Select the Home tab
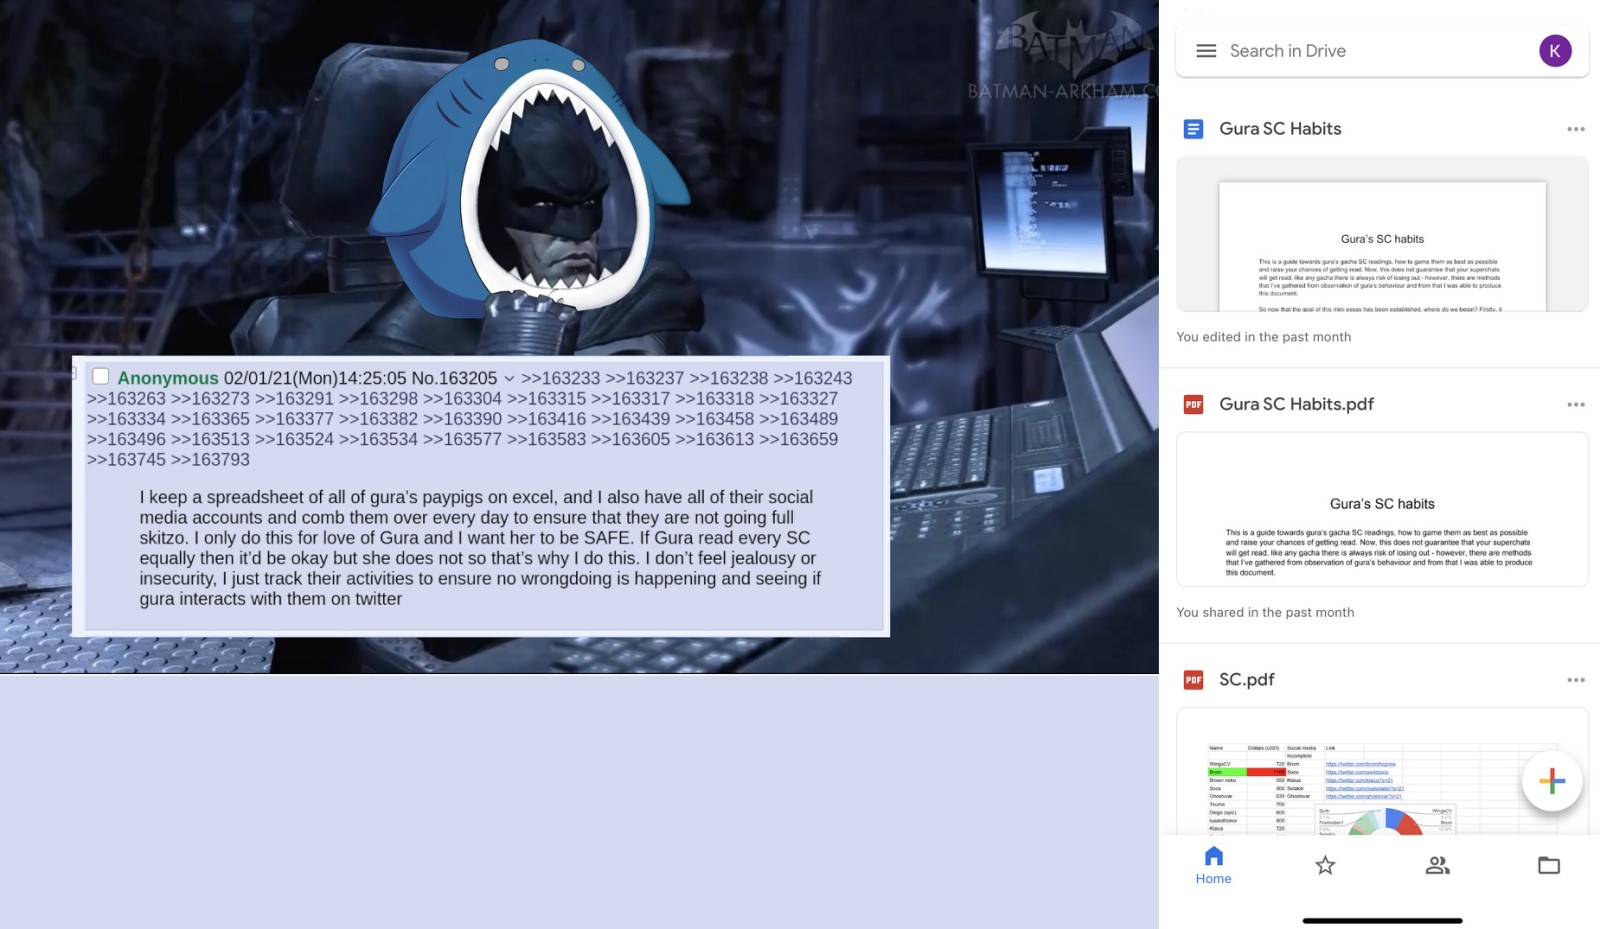The height and width of the screenshot is (929, 1600). point(1213,866)
